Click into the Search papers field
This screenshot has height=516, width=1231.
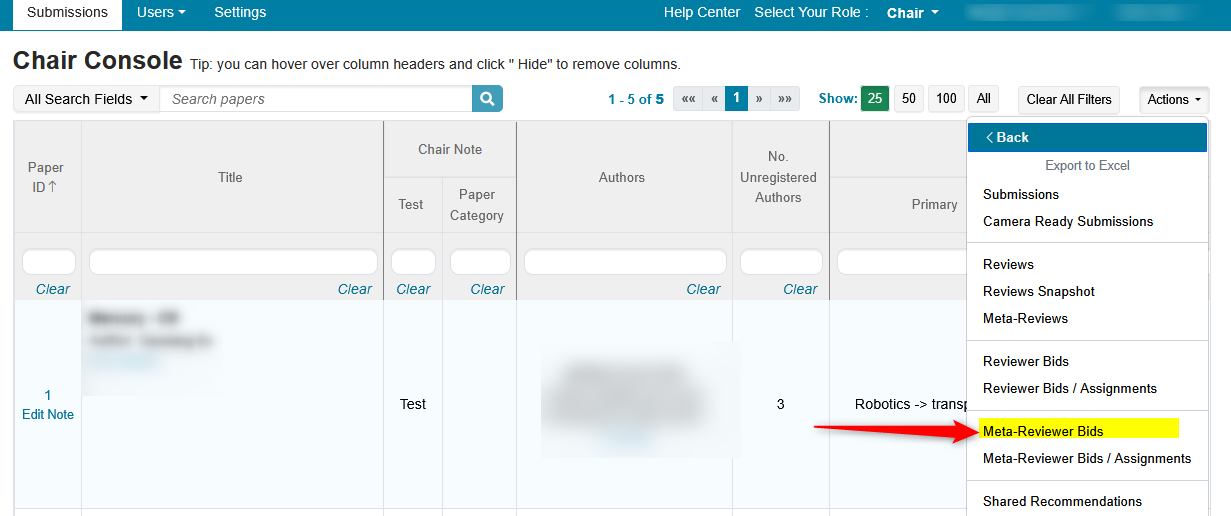315,99
